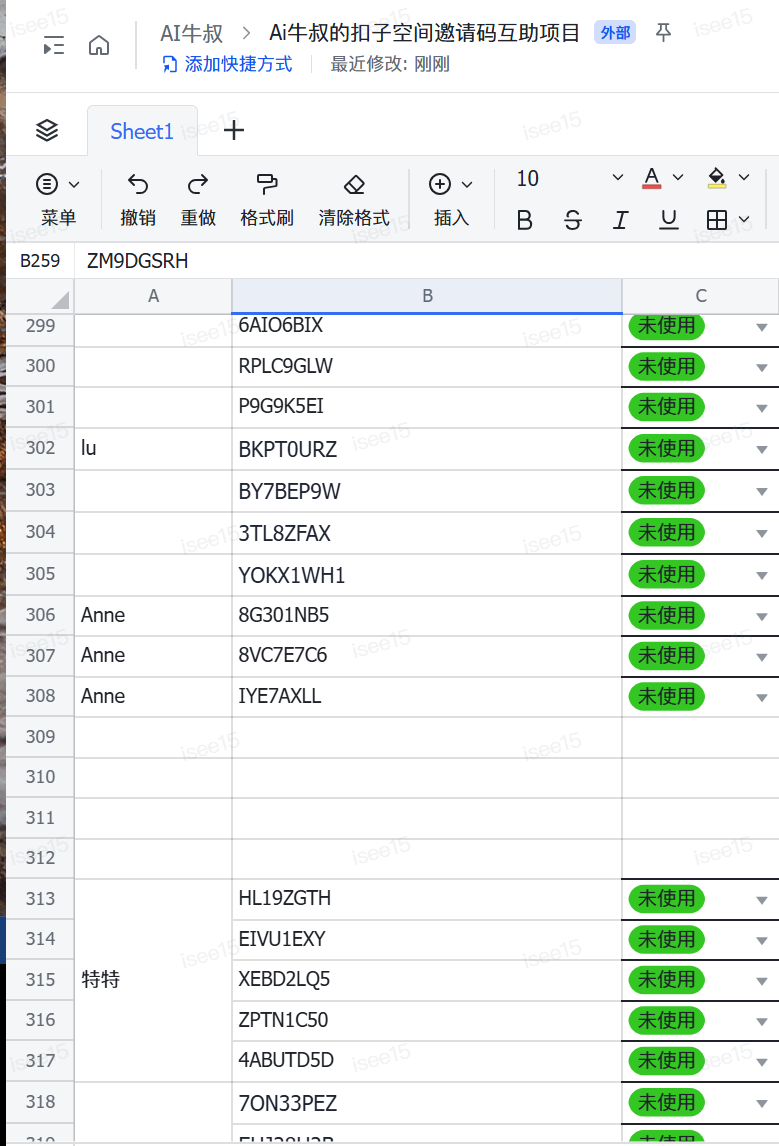The width and height of the screenshot is (779, 1146).
Task: Select column A header
Action: coord(153,296)
